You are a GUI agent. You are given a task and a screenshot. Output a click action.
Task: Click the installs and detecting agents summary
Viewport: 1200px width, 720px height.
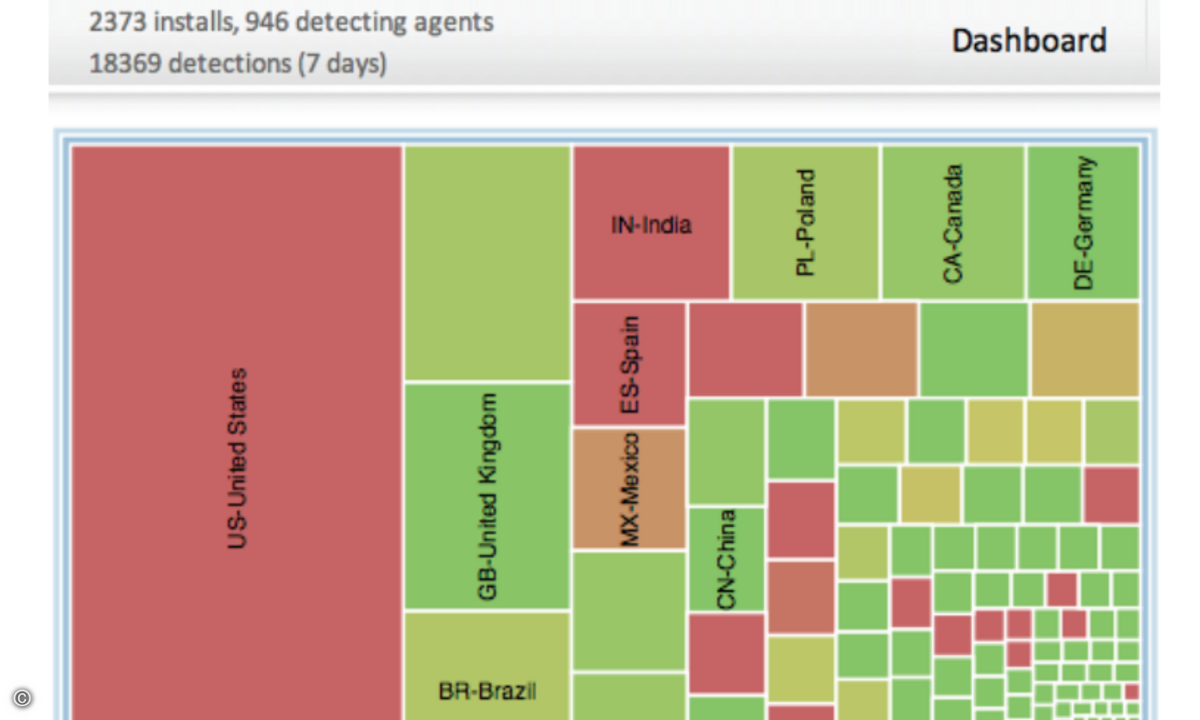click(291, 21)
